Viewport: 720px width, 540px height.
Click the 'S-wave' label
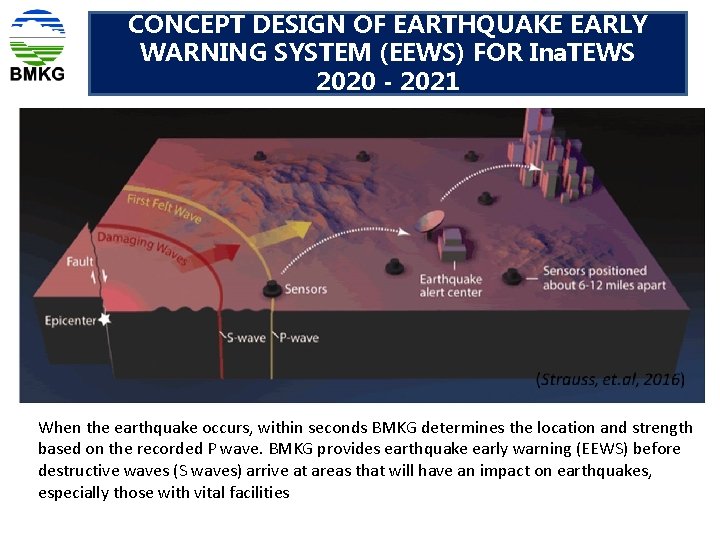(246, 338)
